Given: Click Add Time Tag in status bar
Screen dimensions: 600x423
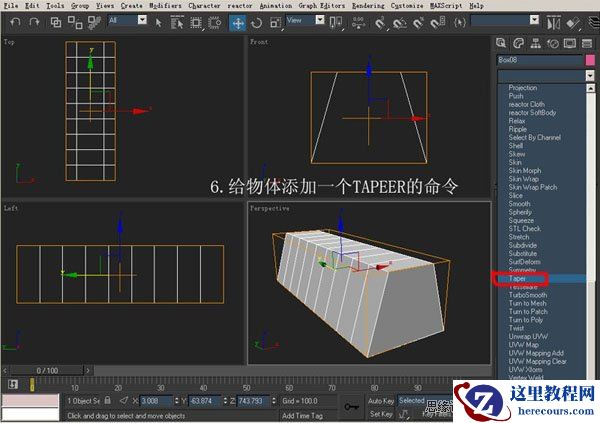Looking at the screenshot, I should pyautogui.click(x=302, y=415).
